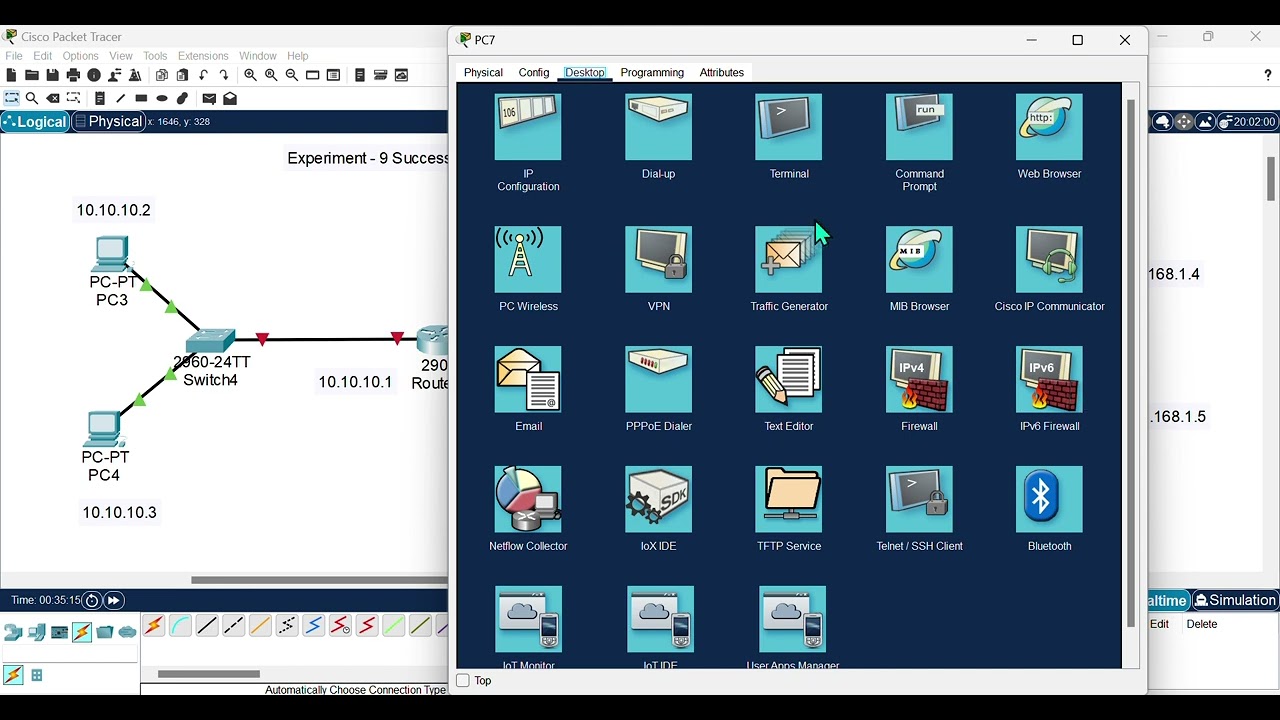
Task: Select the Inspect magnifier tool
Action: click(32, 99)
